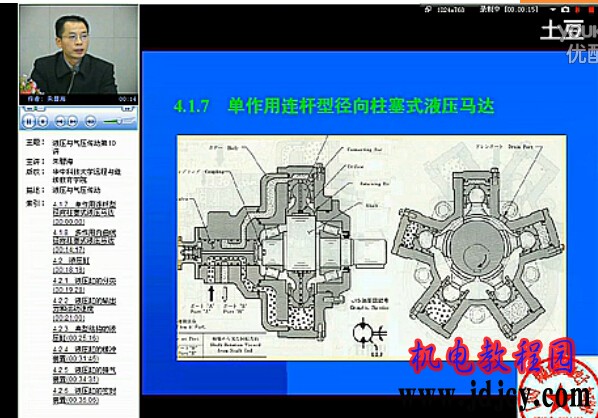The image size is (598, 418).
Task: Click the hydraulic motor diagram on slide
Action: click(371, 247)
